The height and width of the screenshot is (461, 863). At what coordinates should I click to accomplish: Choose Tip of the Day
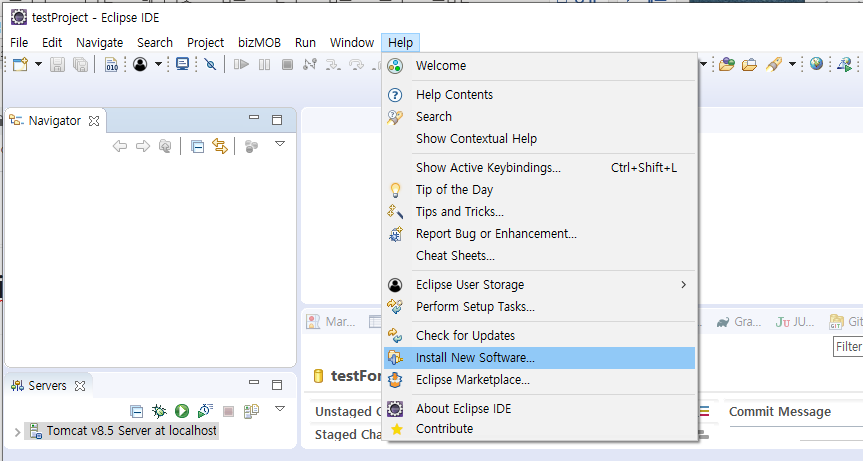[x=539, y=189]
